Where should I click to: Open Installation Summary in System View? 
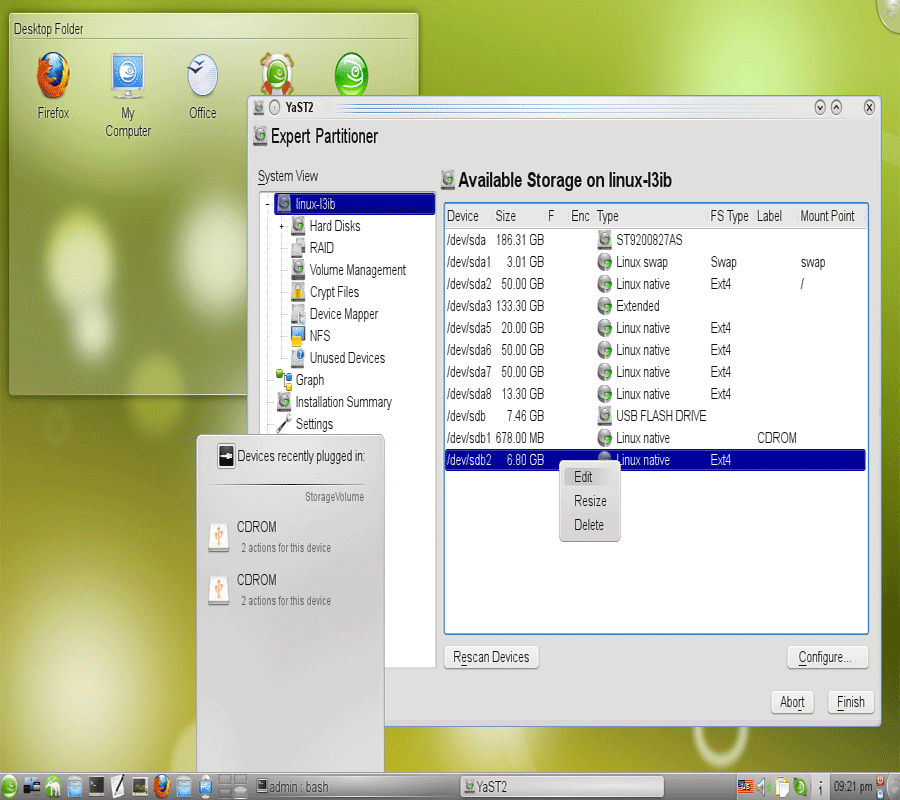[x=343, y=402]
